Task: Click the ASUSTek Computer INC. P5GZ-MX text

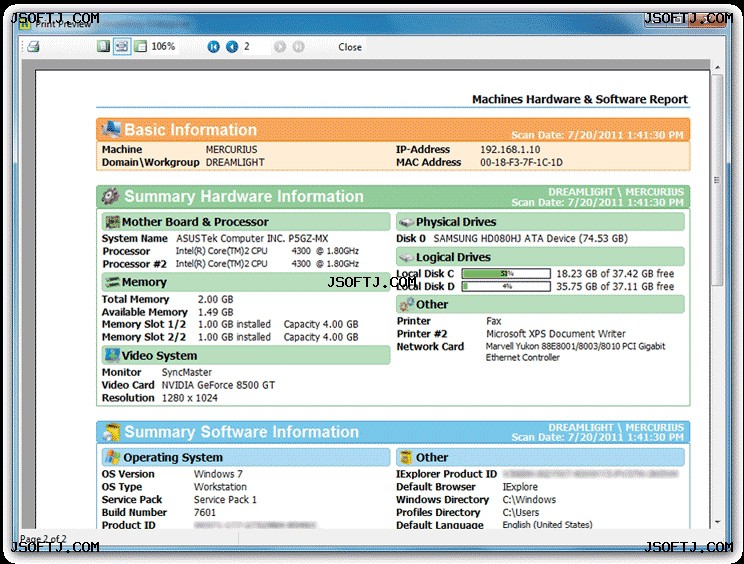Action: pos(252,238)
